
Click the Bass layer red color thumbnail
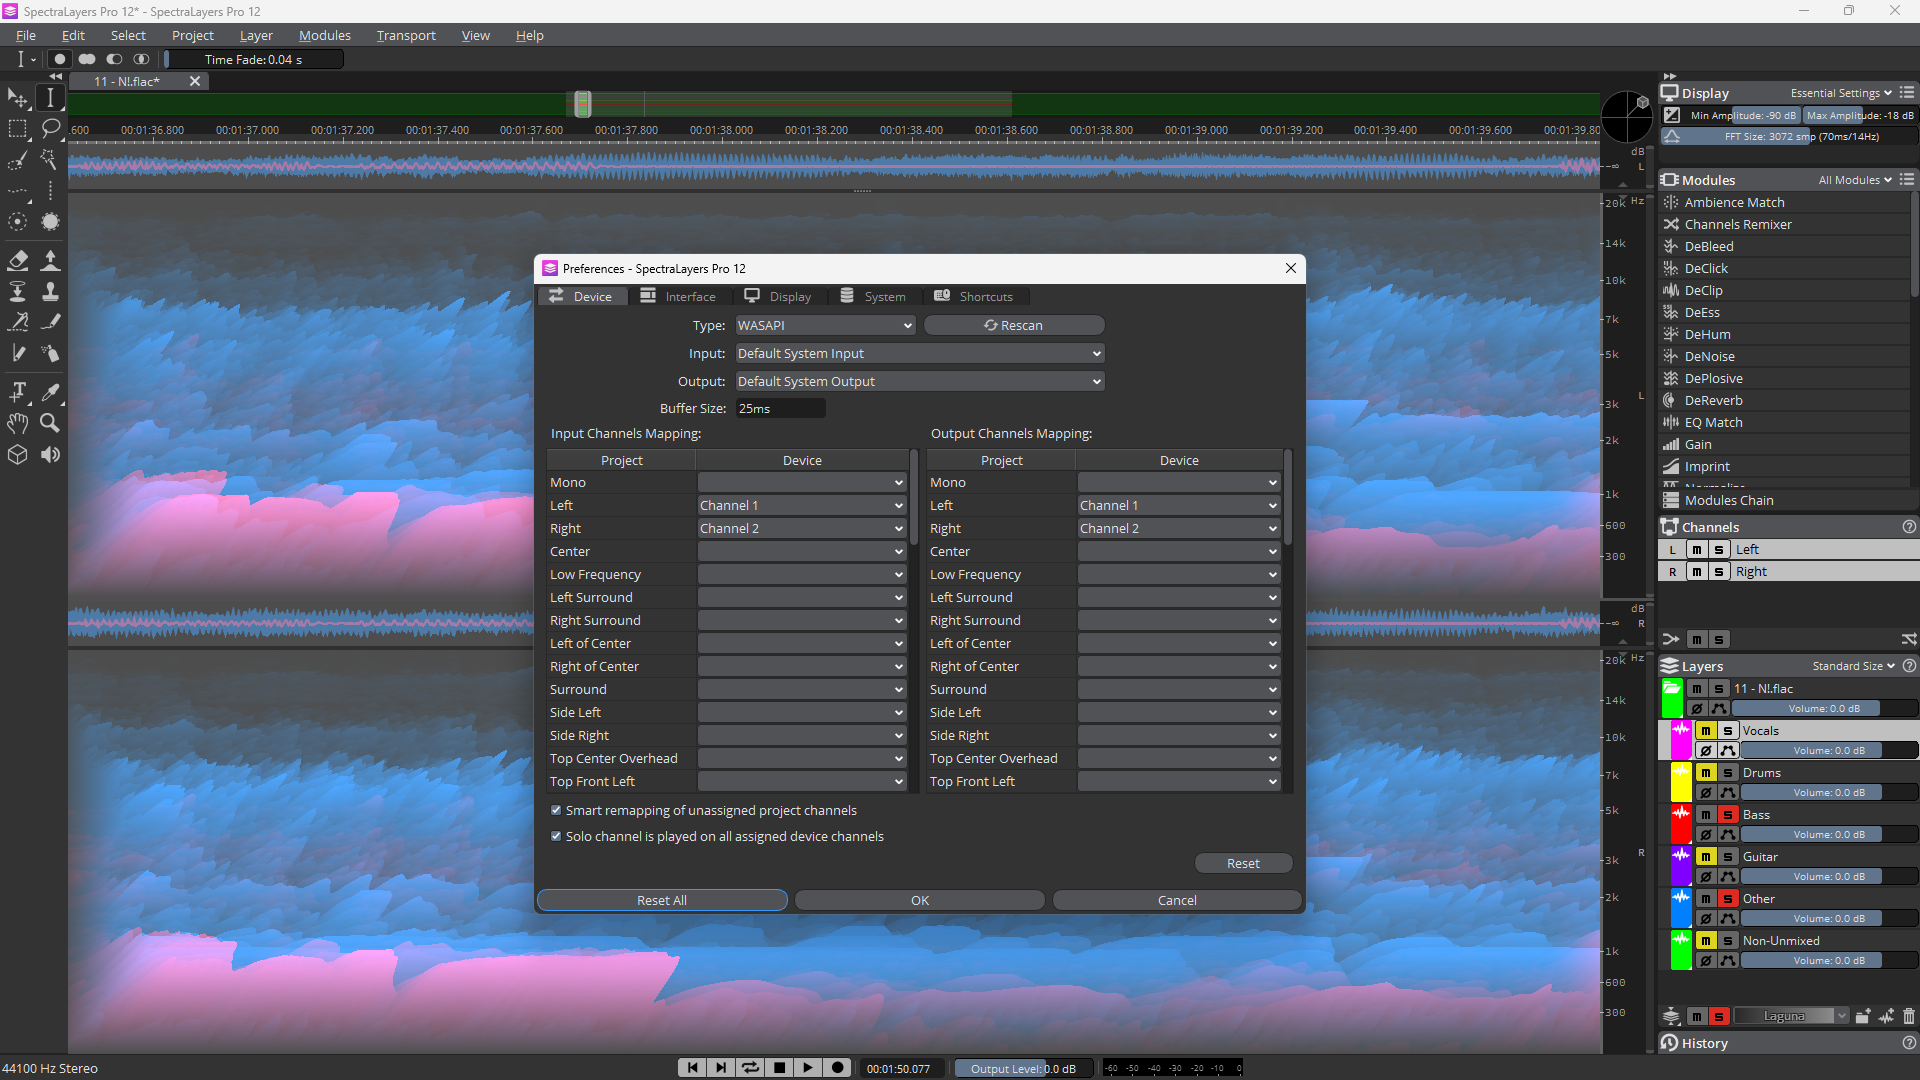(x=1681, y=825)
